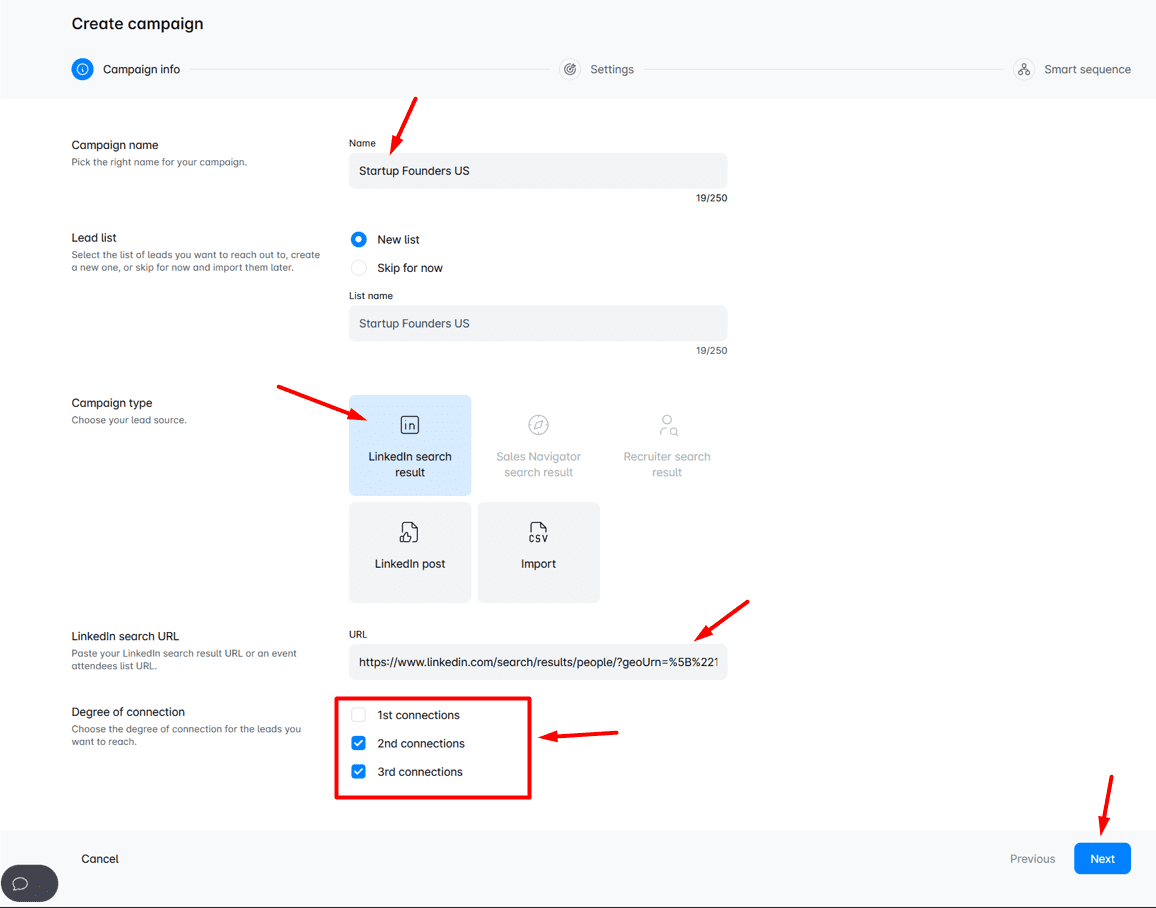Click the LinkedIn search URL heading
The width and height of the screenshot is (1156, 908).
click(125, 636)
